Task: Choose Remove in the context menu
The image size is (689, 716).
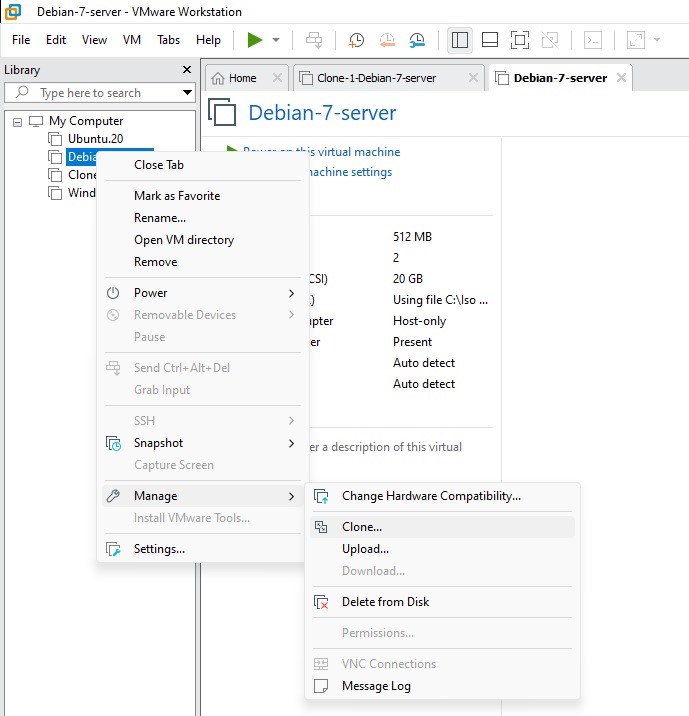Action: click(x=156, y=262)
